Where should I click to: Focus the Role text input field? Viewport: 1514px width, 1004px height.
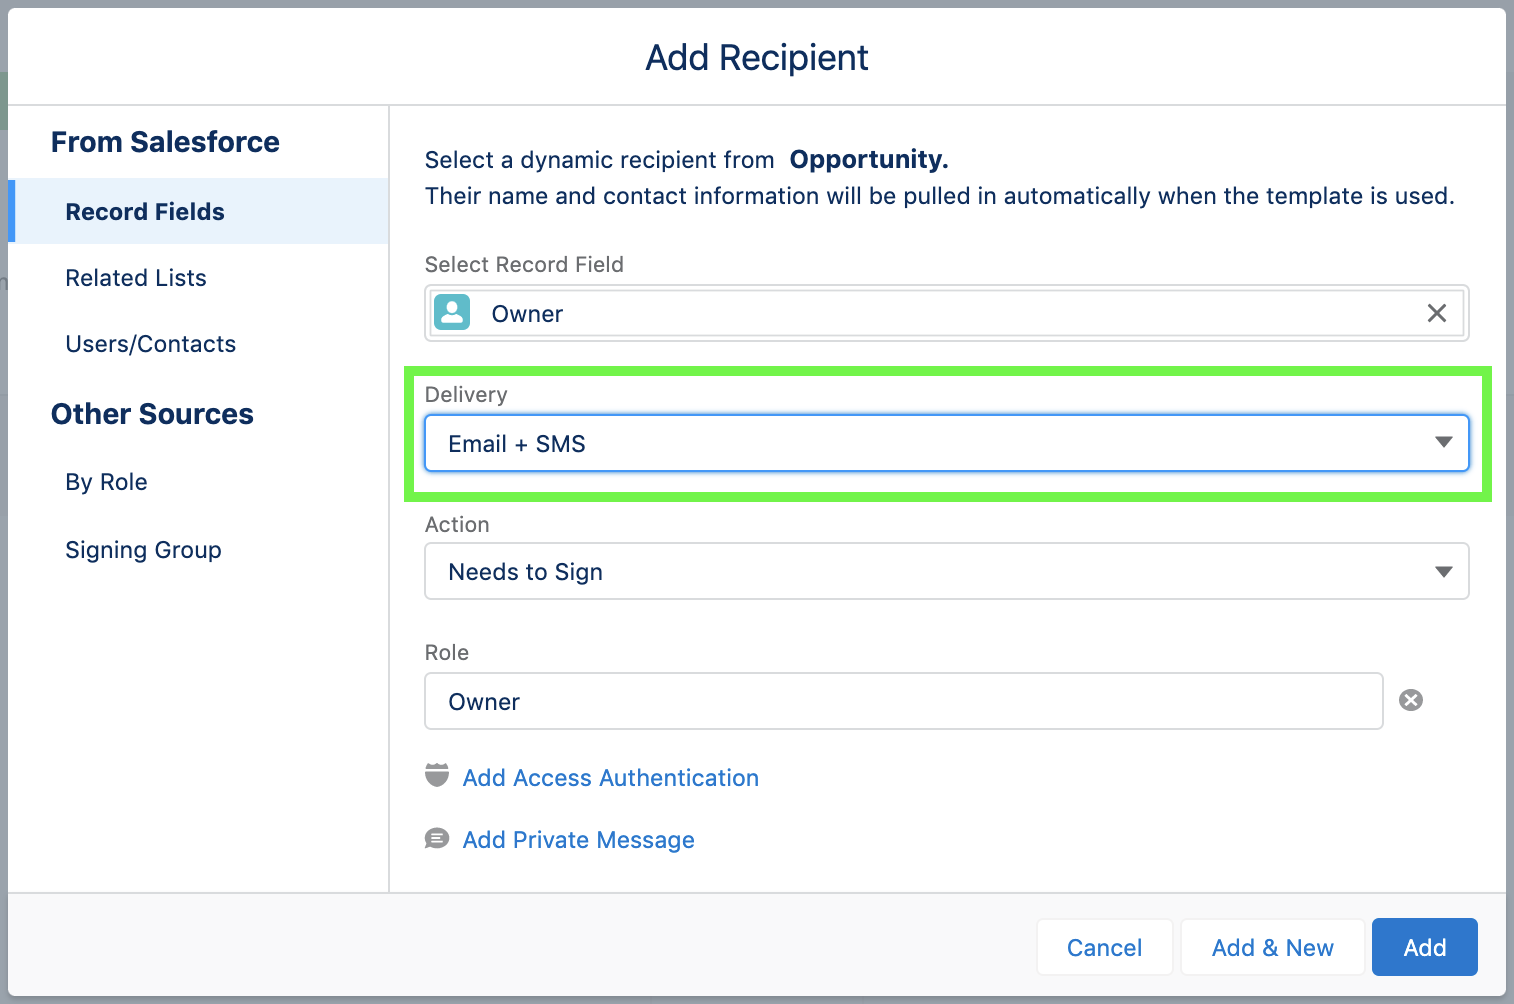pyautogui.click(x=903, y=701)
